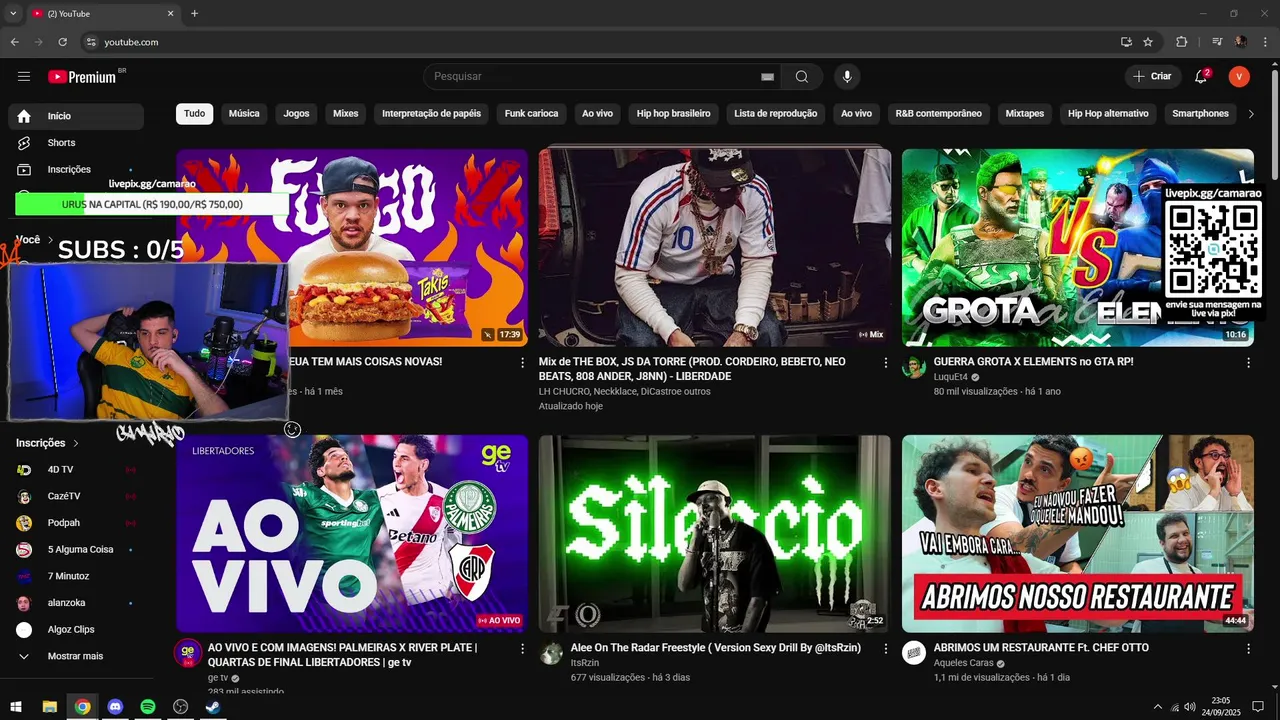Open the CazéTV channel
The height and width of the screenshot is (720, 1280).
tap(76, 496)
